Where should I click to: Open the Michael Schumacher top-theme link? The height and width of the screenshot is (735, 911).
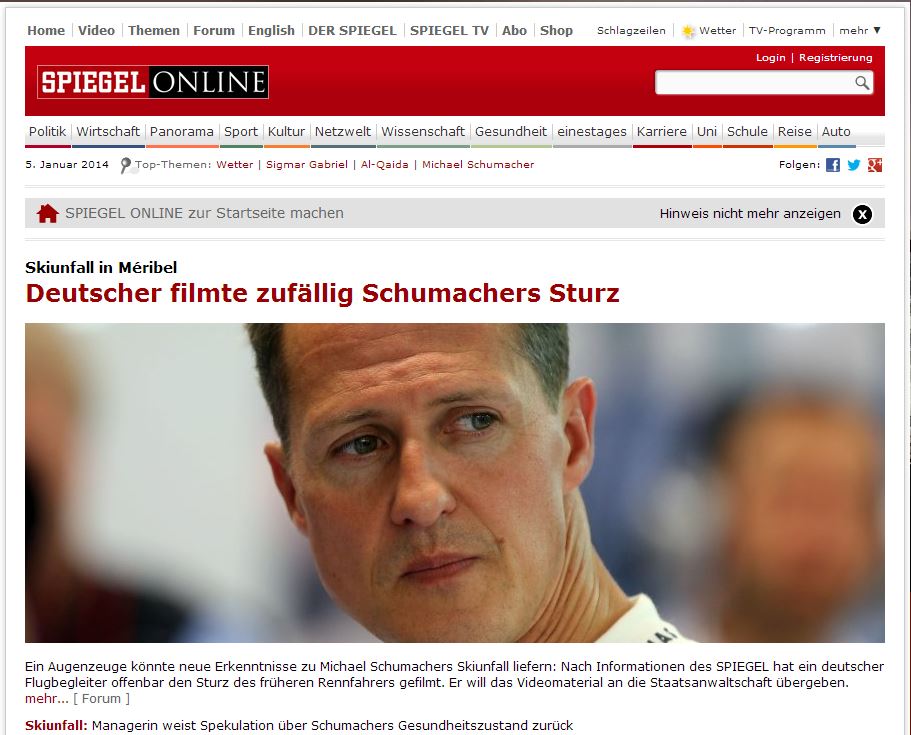click(478, 164)
